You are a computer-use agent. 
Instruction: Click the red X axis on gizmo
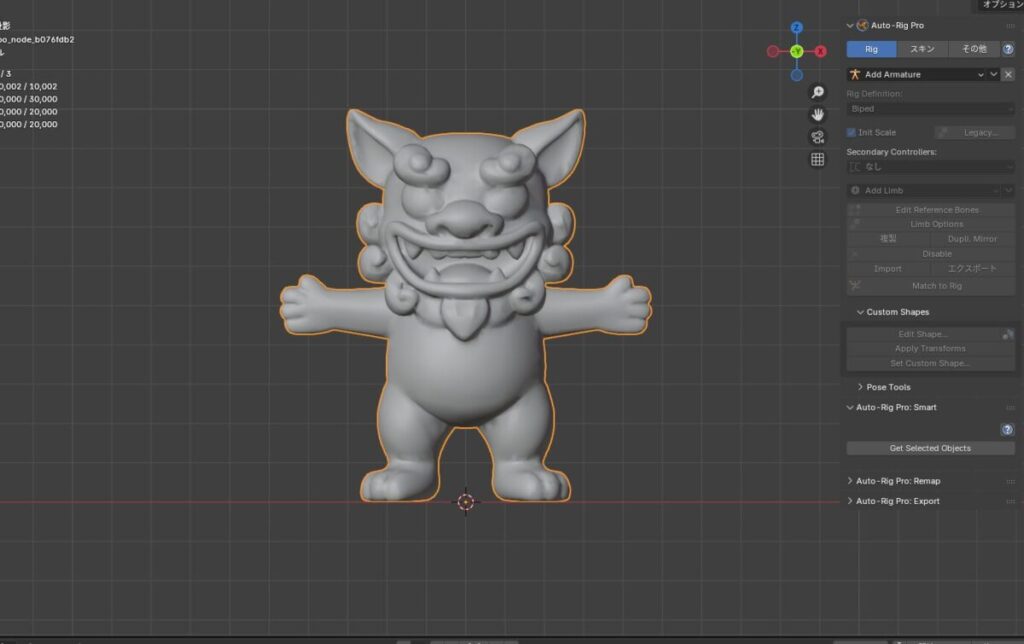pos(821,51)
